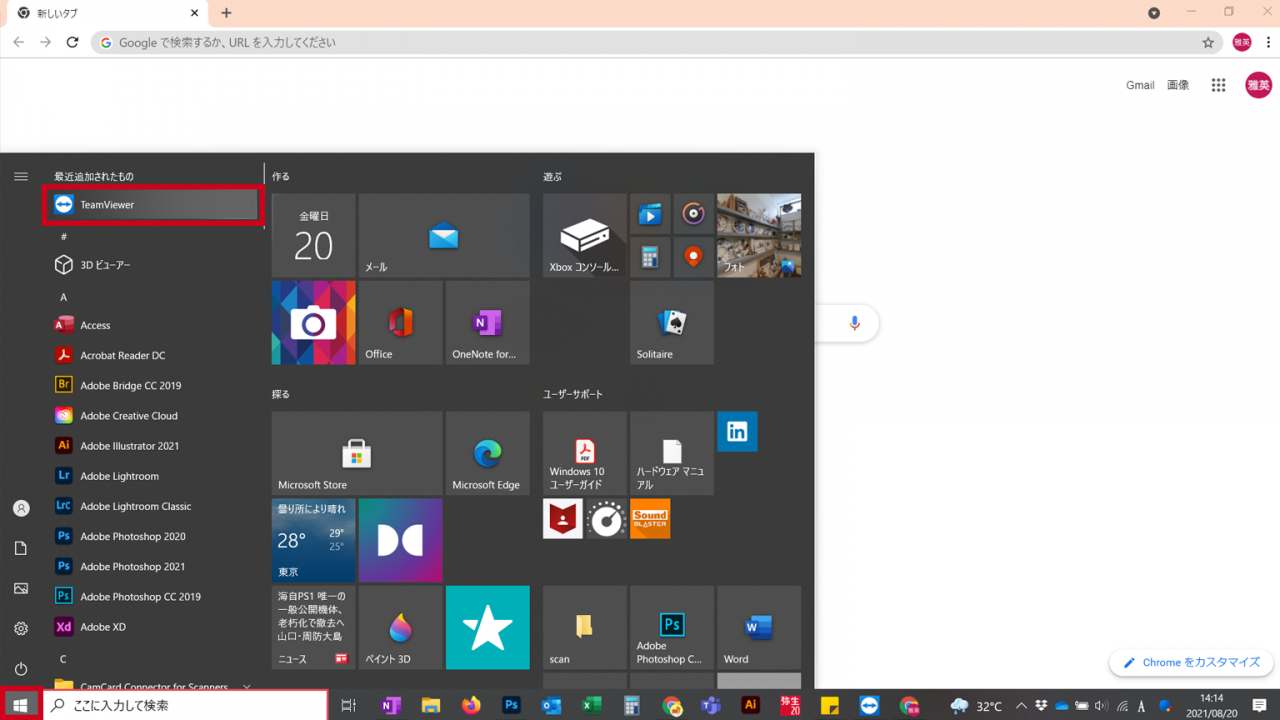Viewport: 1280px width, 720px height.
Task: Open Microsoft Teams from the taskbar
Action: (x=711, y=706)
